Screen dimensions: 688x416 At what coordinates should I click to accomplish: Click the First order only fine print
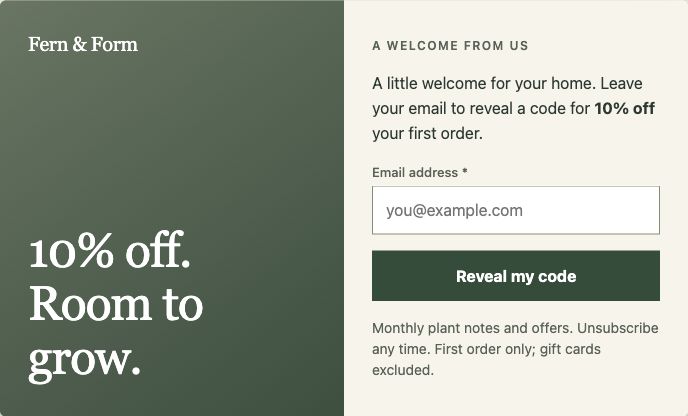pos(484,349)
